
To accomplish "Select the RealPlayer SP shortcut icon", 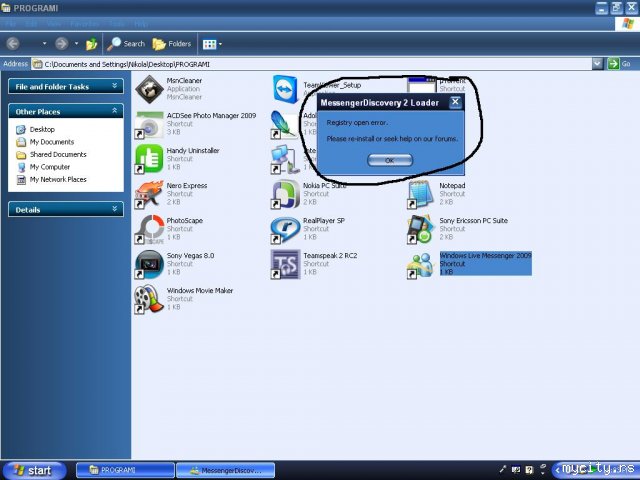I will coord(285,229).
